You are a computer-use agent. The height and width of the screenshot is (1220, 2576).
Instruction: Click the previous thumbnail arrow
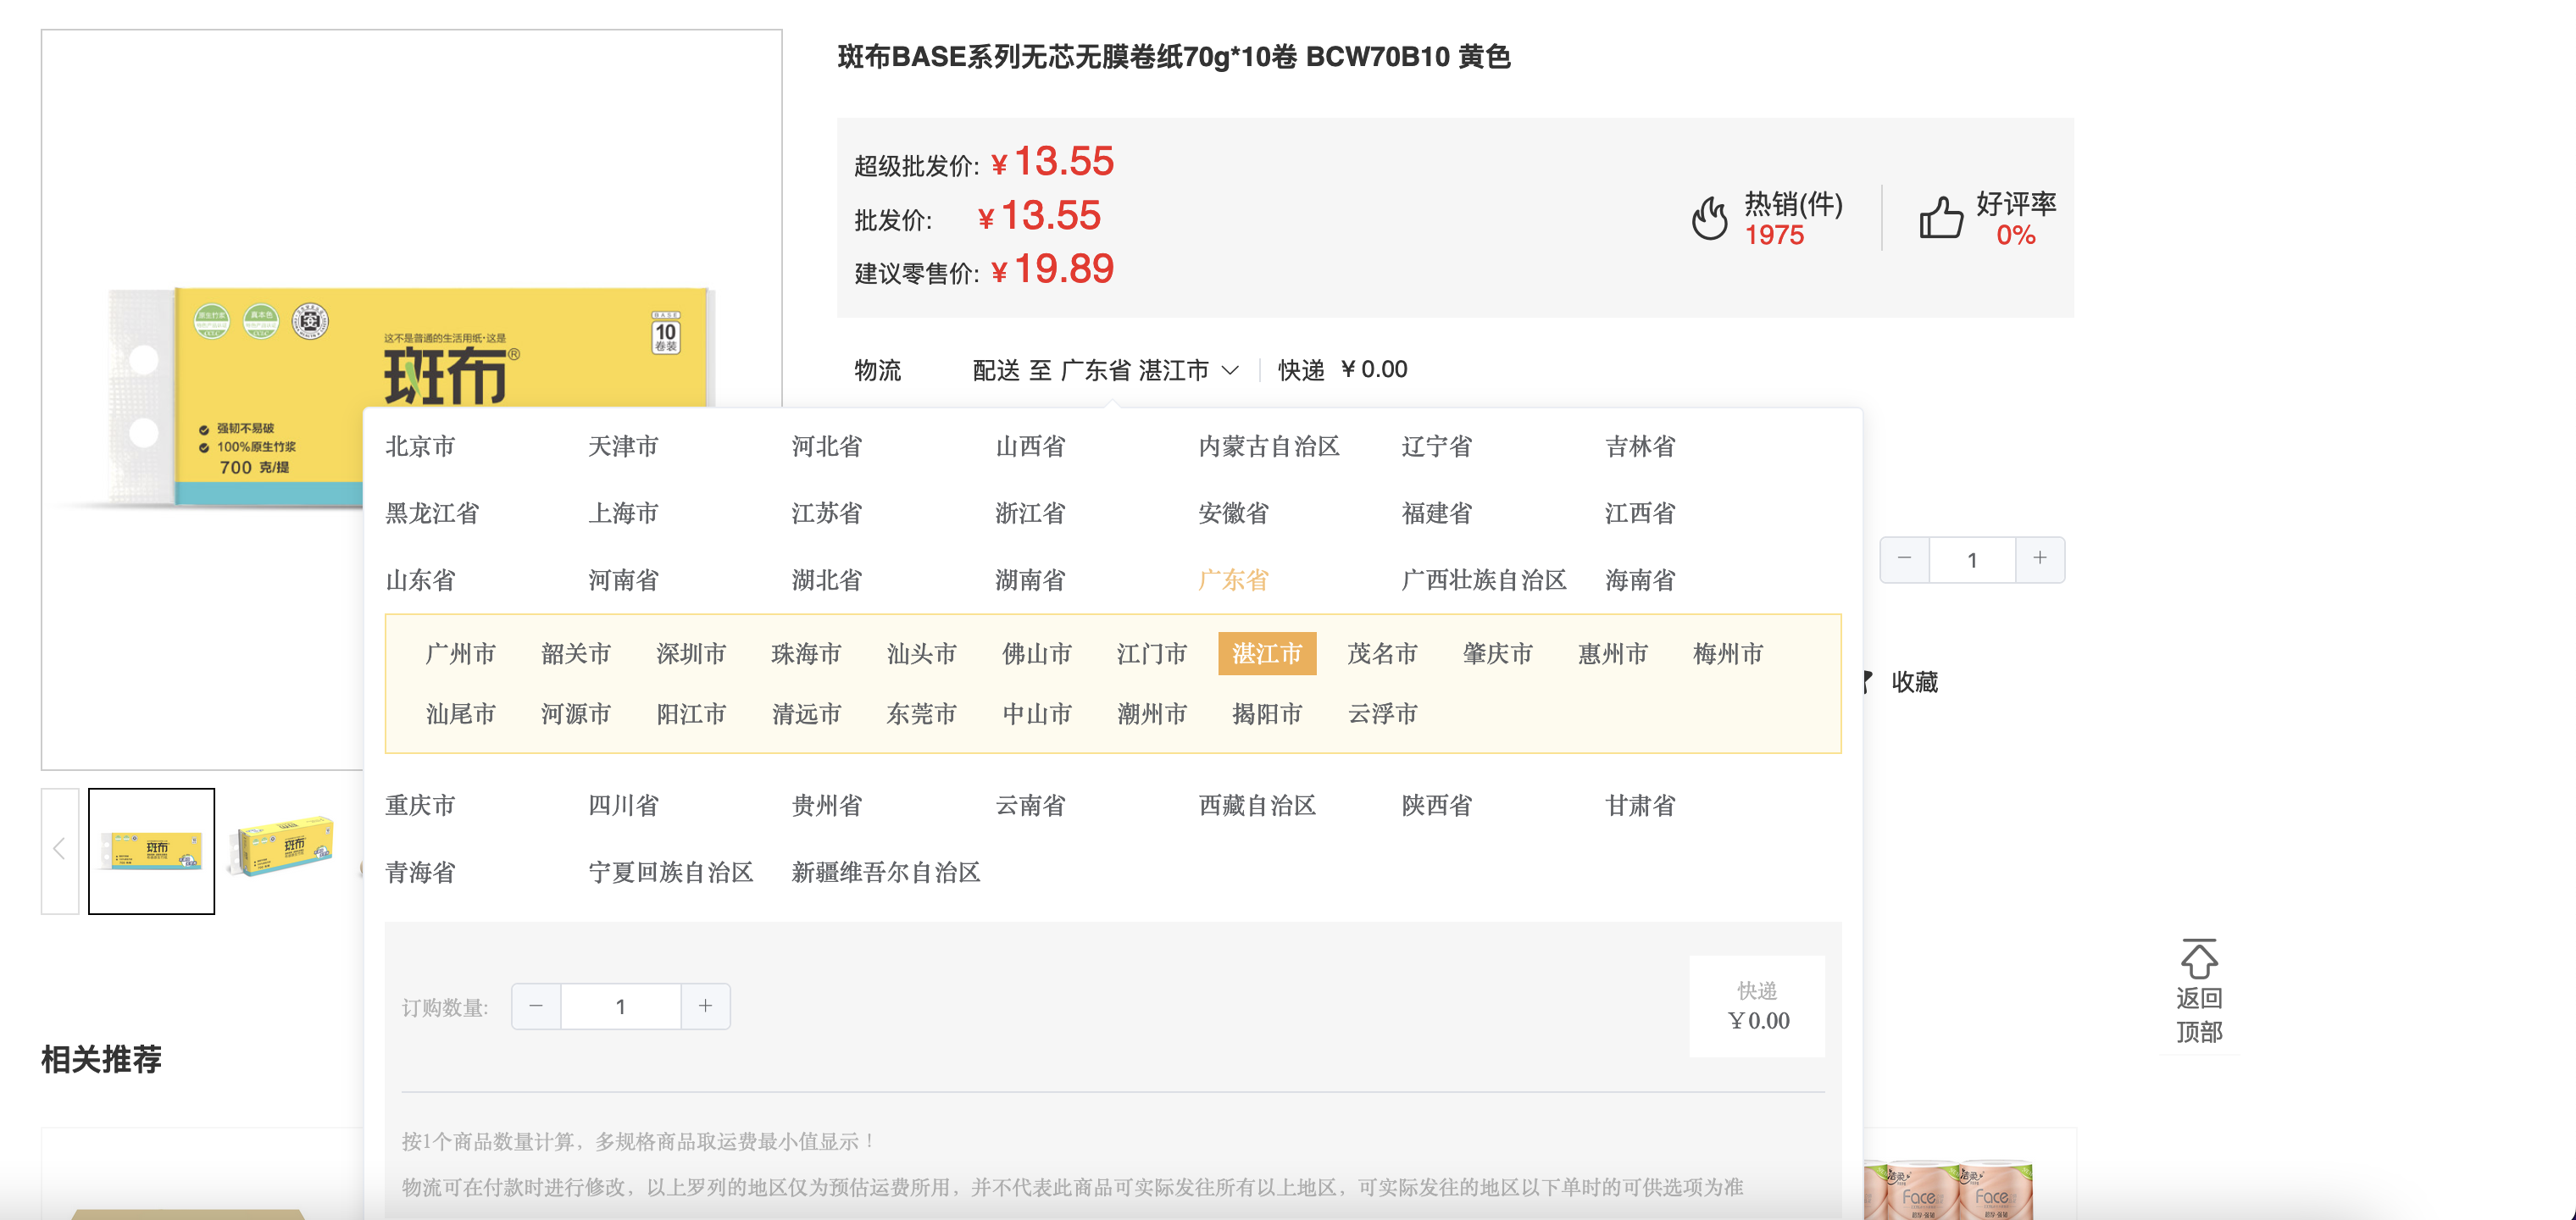[60, 850]
